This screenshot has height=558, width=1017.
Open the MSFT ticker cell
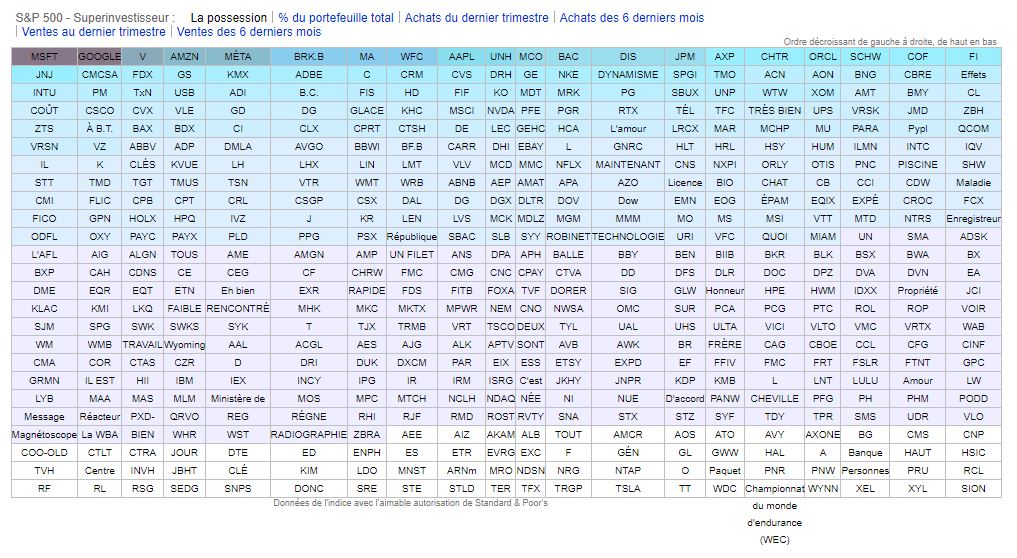pyautogui.click(x=44, y=56)
